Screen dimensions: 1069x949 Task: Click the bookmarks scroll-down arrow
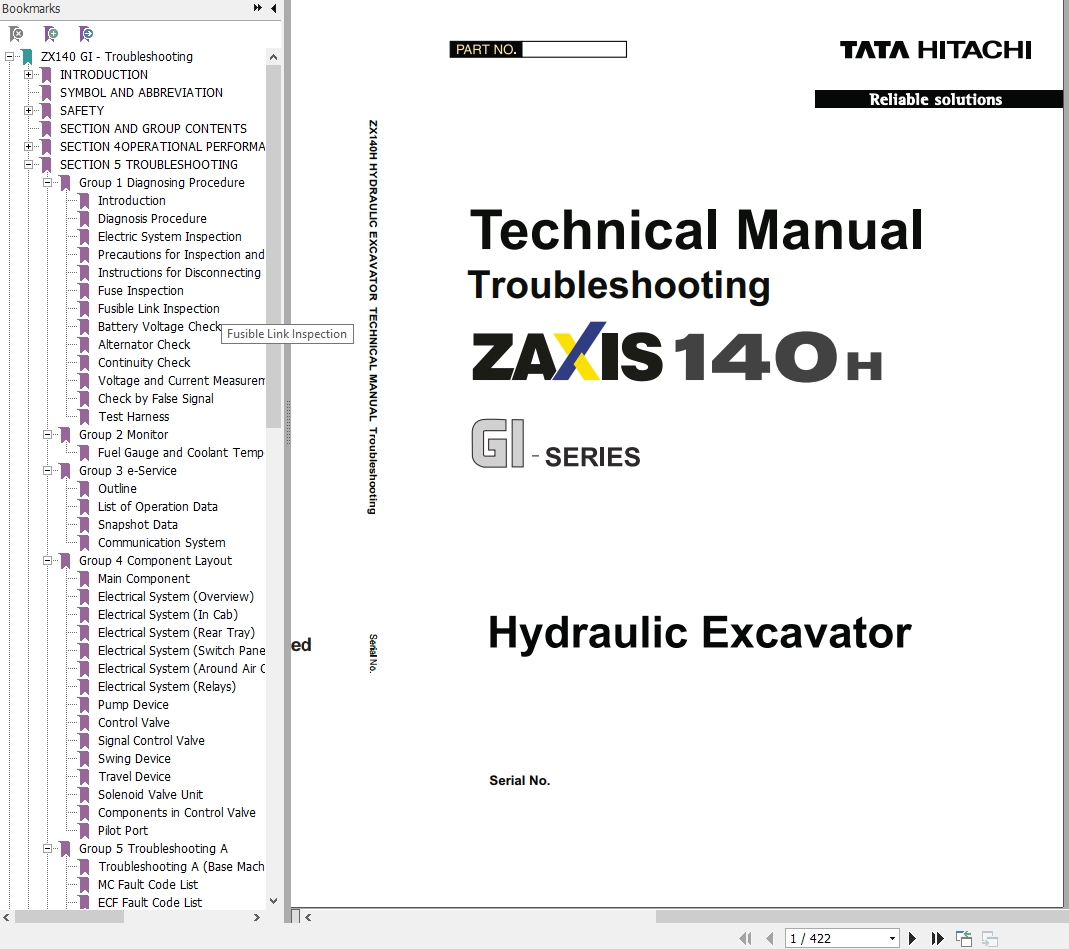pyautogui.click(x=273, y=901)
